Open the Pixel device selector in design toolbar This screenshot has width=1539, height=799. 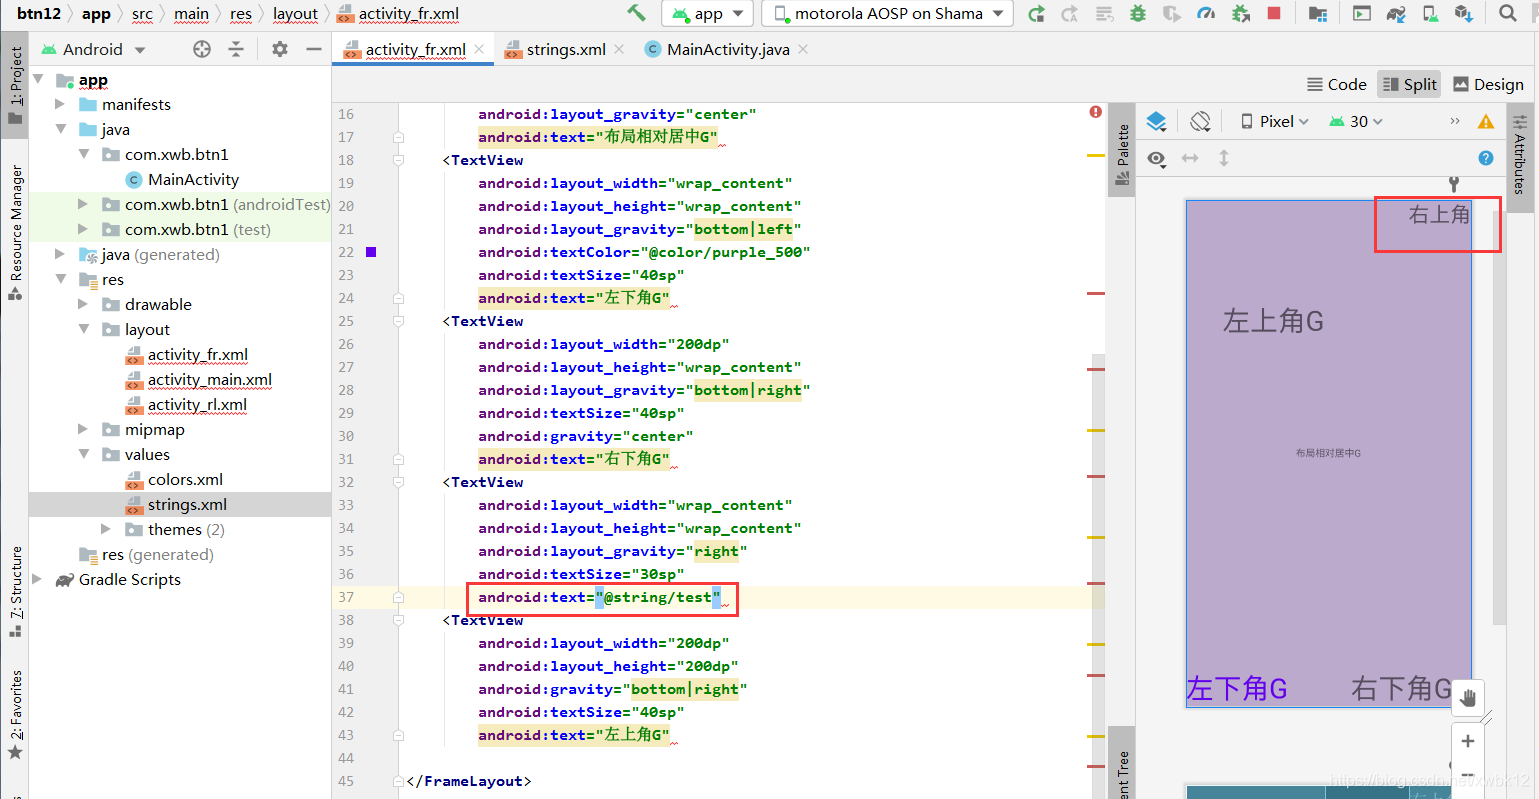tap(1273, 120)
